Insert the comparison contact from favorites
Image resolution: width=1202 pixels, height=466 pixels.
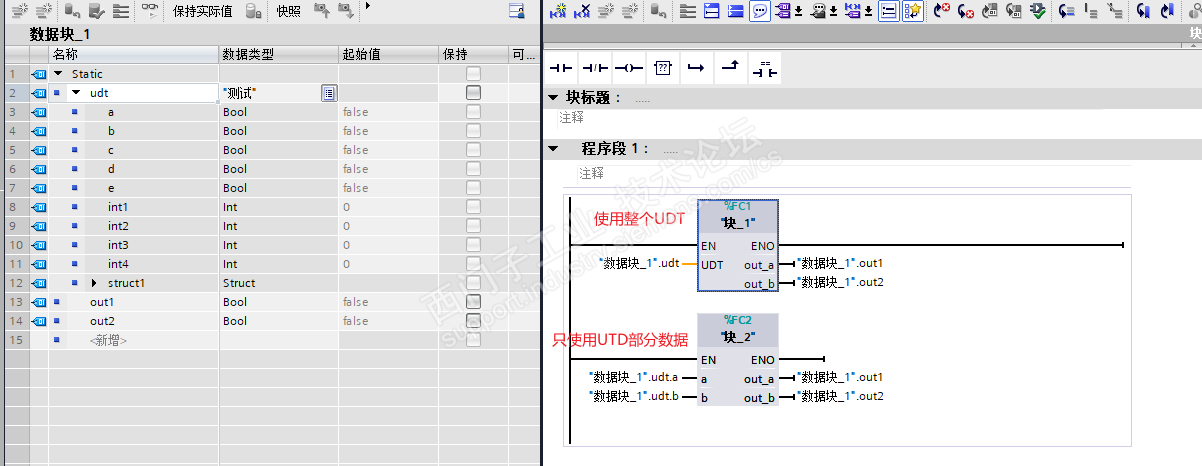click(x=765, y=68)
